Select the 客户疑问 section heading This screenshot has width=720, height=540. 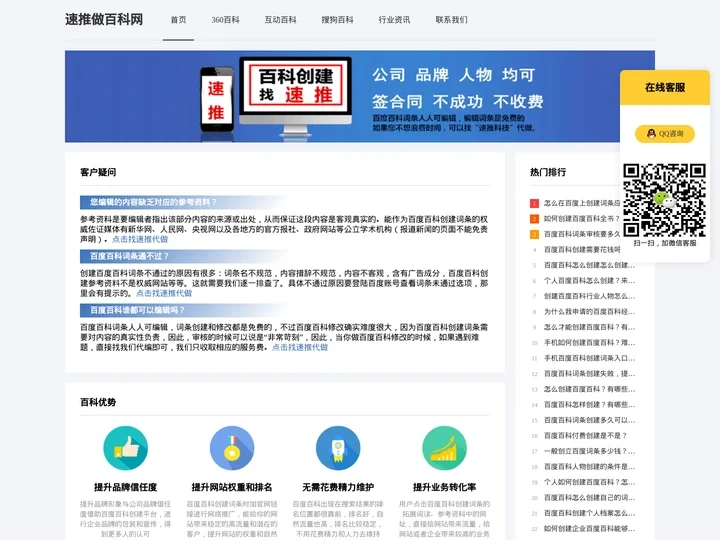click(98, 172)
